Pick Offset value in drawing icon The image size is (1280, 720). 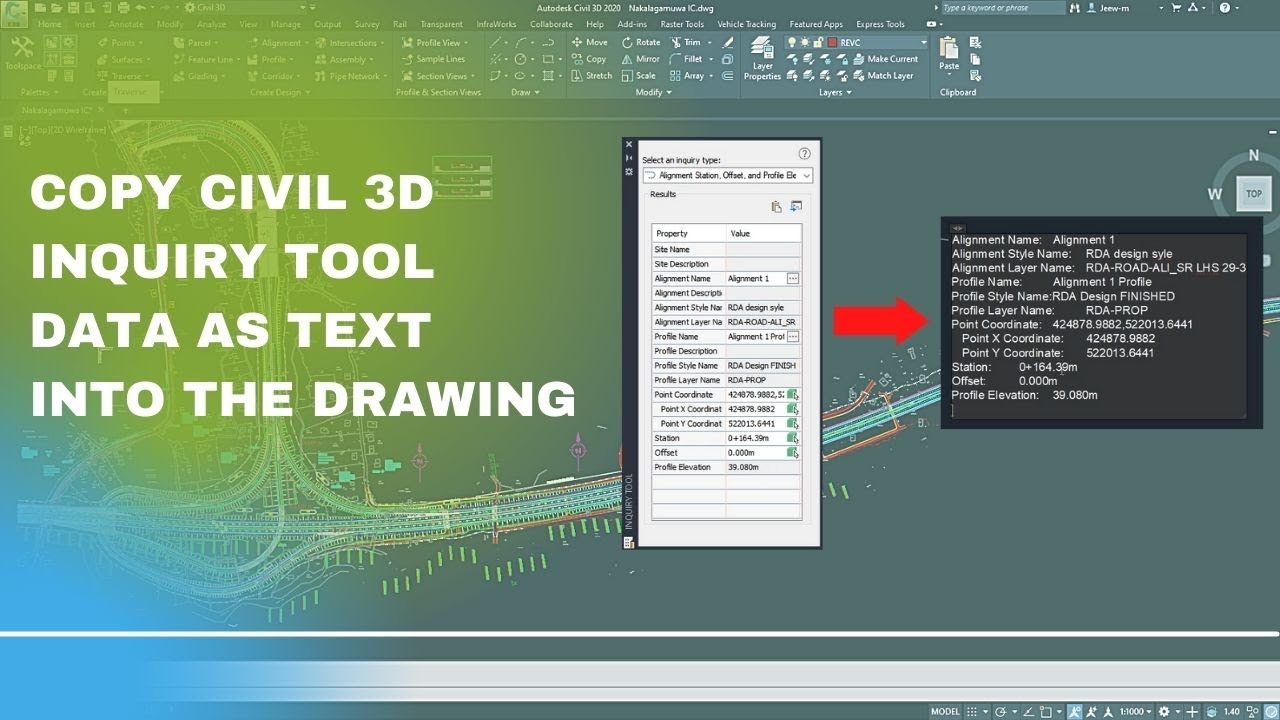click(793, 453)
